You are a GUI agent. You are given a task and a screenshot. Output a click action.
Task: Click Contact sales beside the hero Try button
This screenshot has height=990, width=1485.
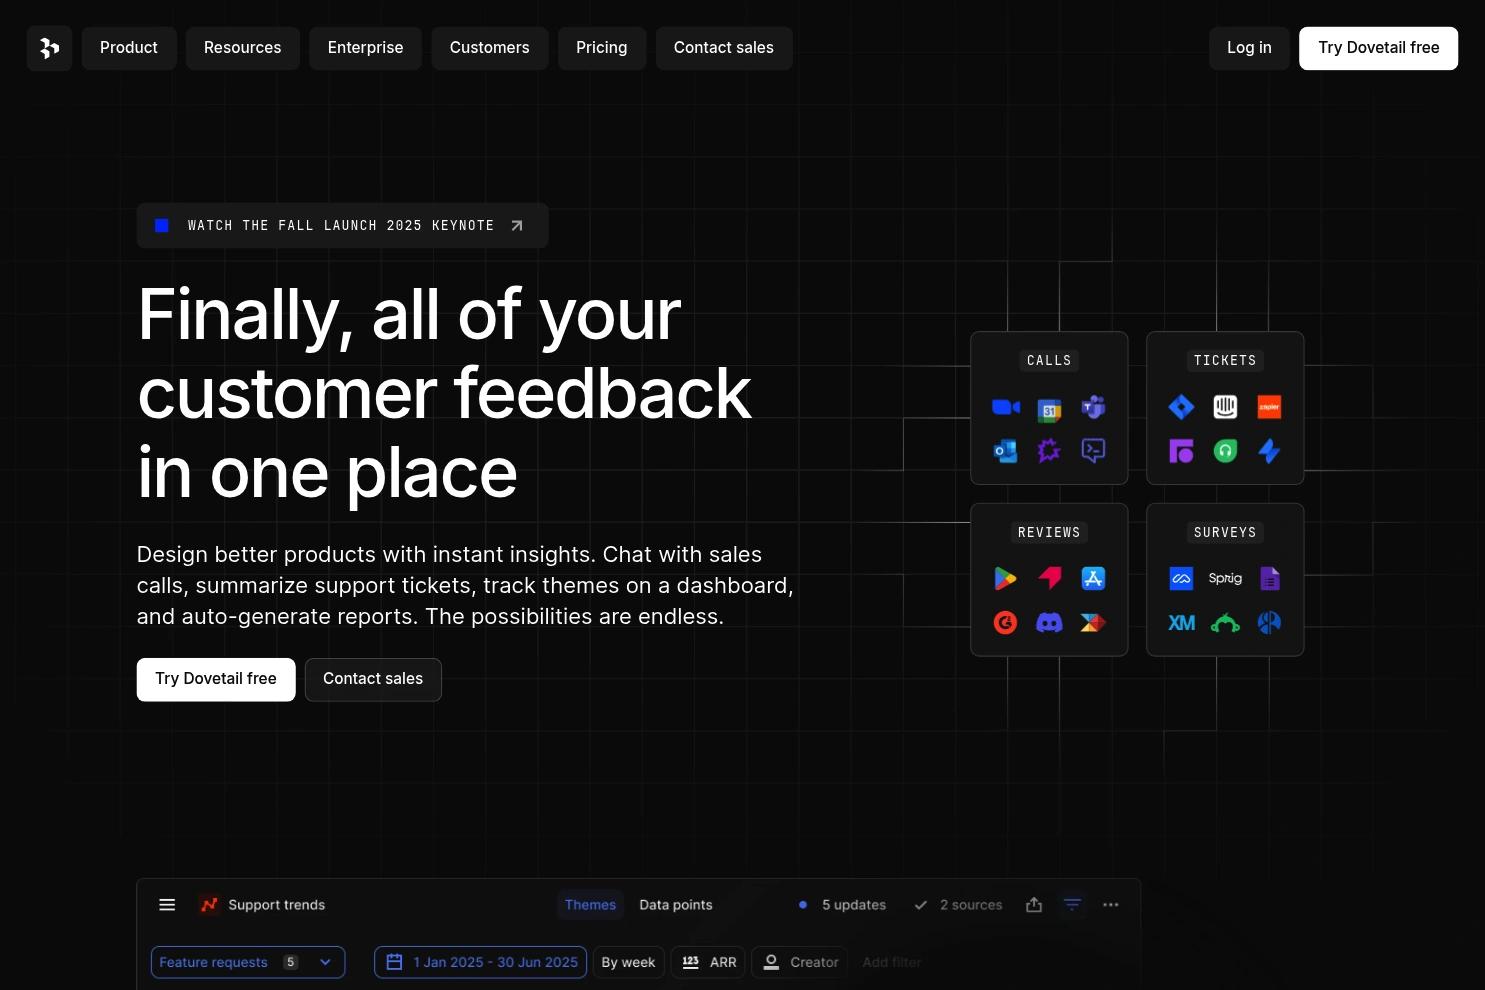point(373,679)
